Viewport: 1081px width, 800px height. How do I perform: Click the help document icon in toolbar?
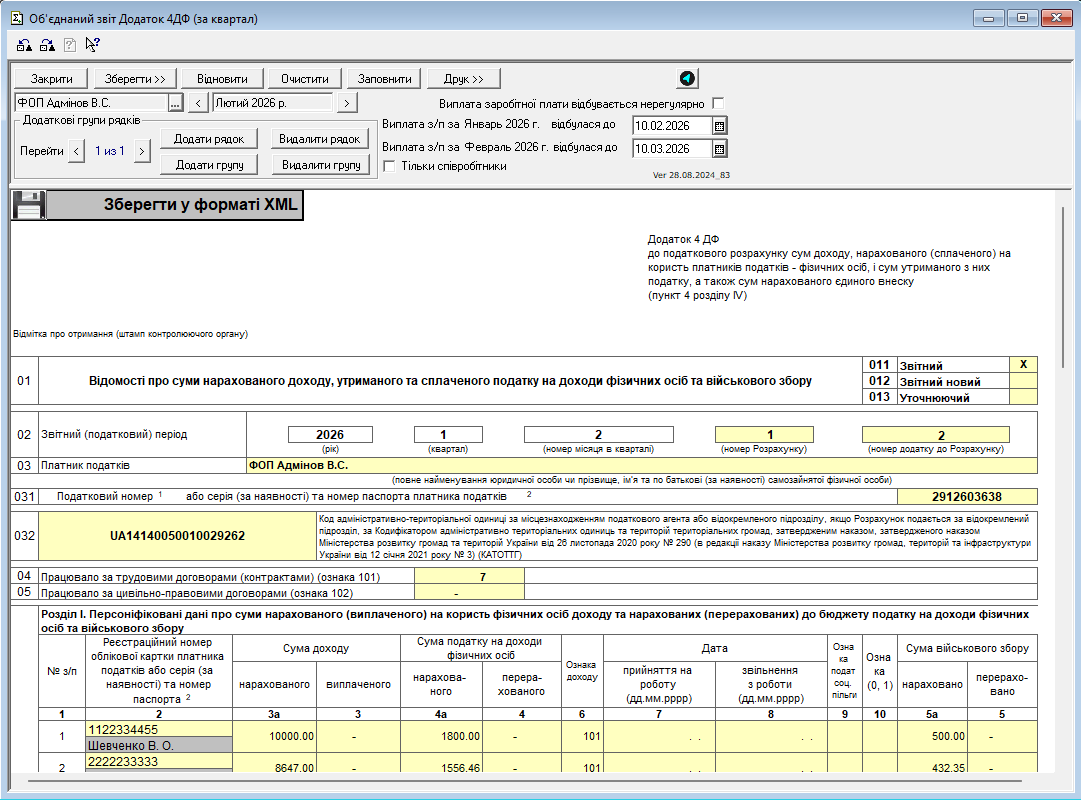pyautogui.click(x=70, y=45)
